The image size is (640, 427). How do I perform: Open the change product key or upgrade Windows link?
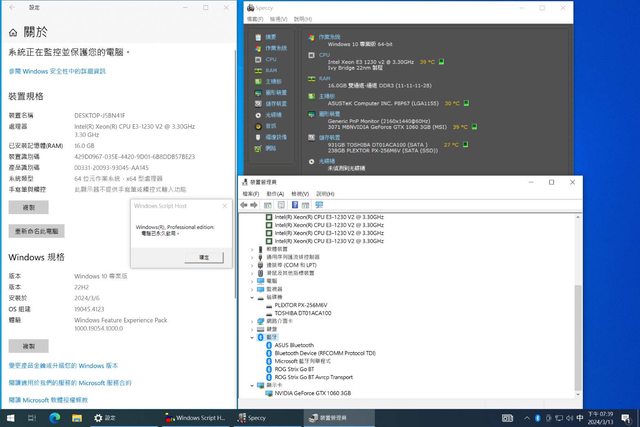[x=63, y=366]
